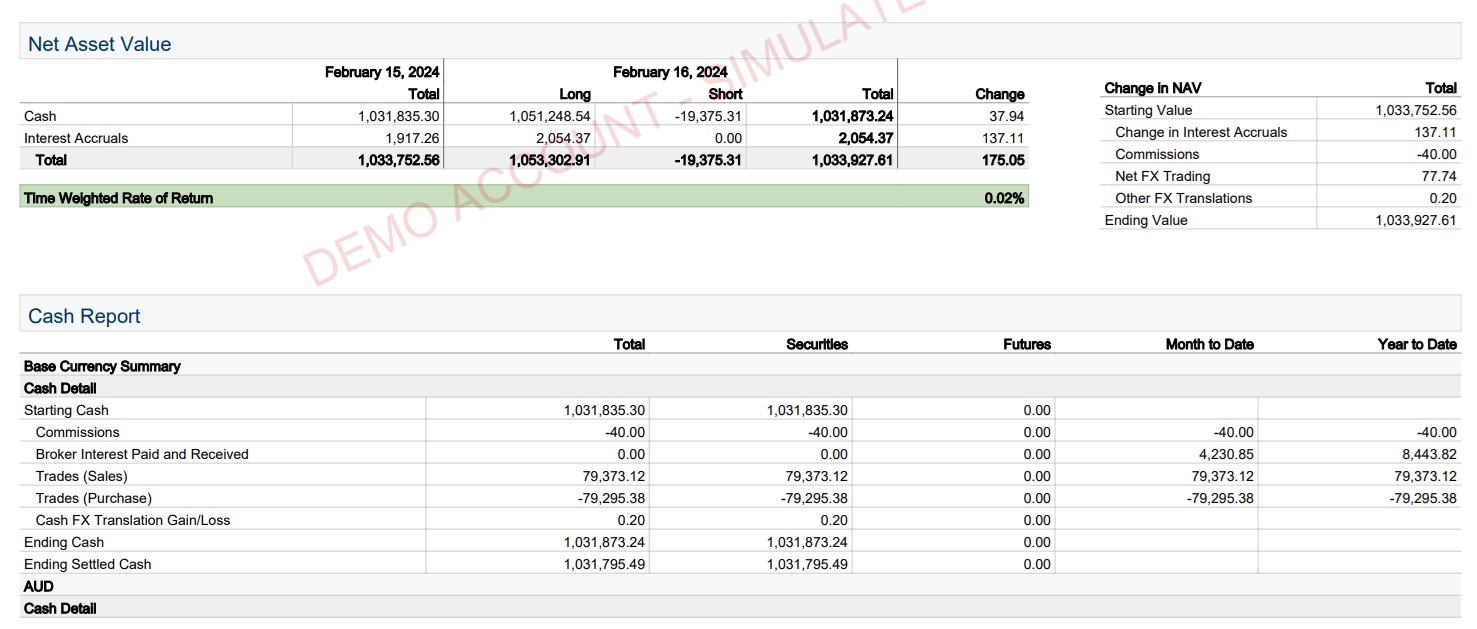The height and width of the screenshot is (629, 1477).
Task: Select the Time Weighted Rate of Return label
Action: (x=118, y=198)
